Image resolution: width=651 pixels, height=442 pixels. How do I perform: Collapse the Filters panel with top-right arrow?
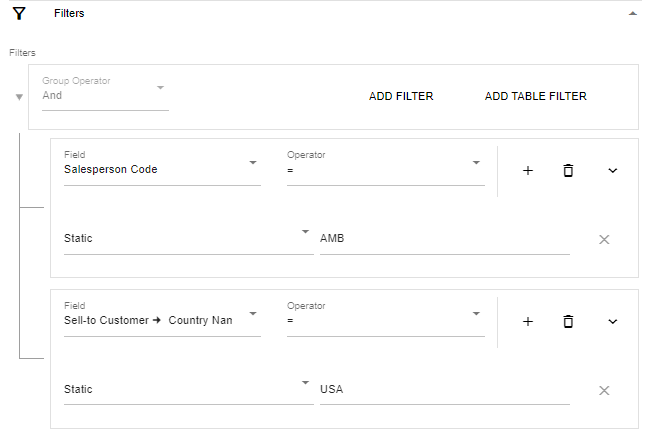coord(632,14)
